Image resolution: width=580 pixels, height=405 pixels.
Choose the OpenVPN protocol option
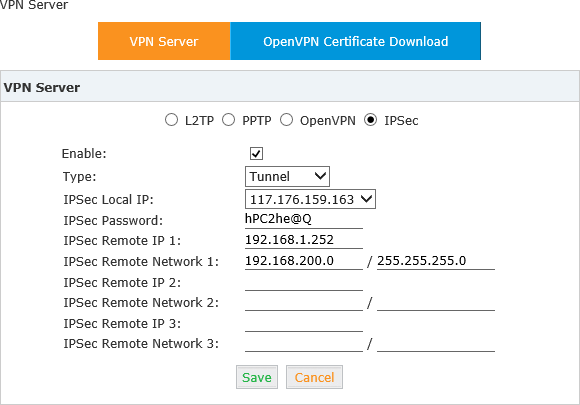click(x=286, y=120)
